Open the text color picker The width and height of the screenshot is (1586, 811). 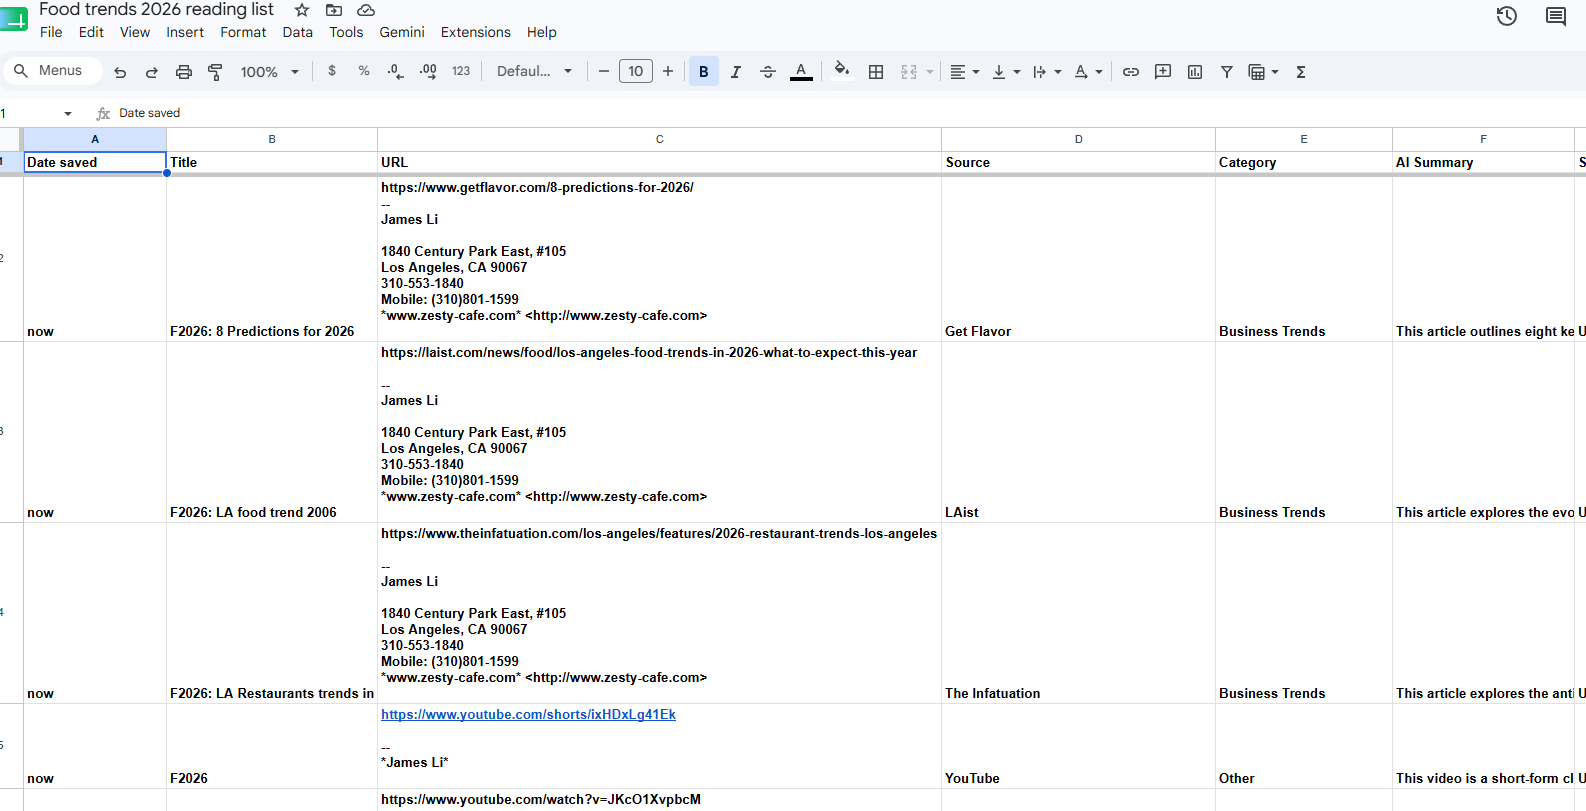point(801,72)
